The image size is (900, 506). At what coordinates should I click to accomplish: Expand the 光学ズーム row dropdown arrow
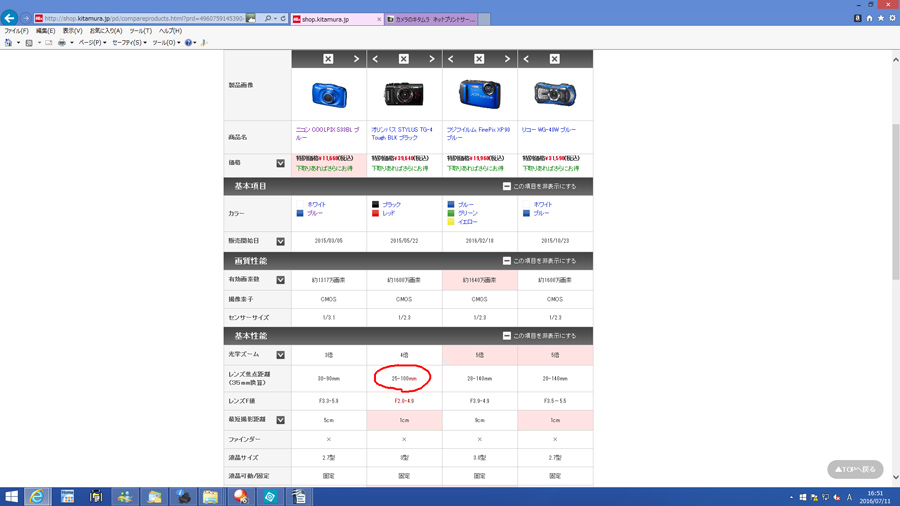[x=280, y=355]
